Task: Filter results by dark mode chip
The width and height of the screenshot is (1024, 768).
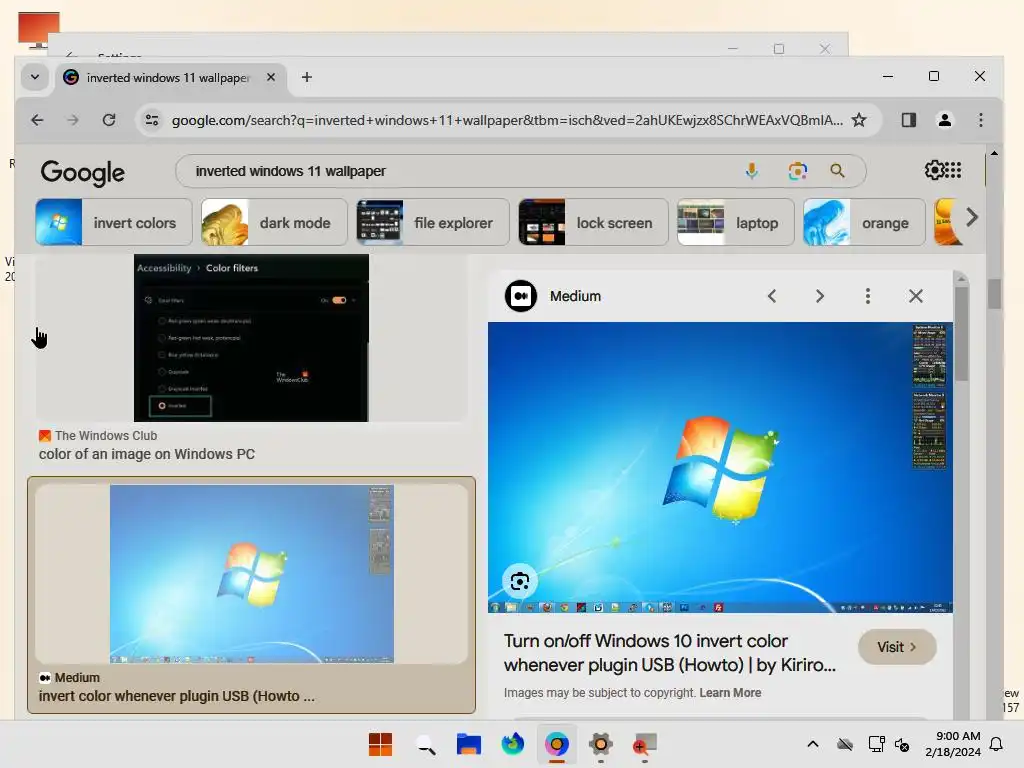Action: pyautogui.click(x=273, y=223)
